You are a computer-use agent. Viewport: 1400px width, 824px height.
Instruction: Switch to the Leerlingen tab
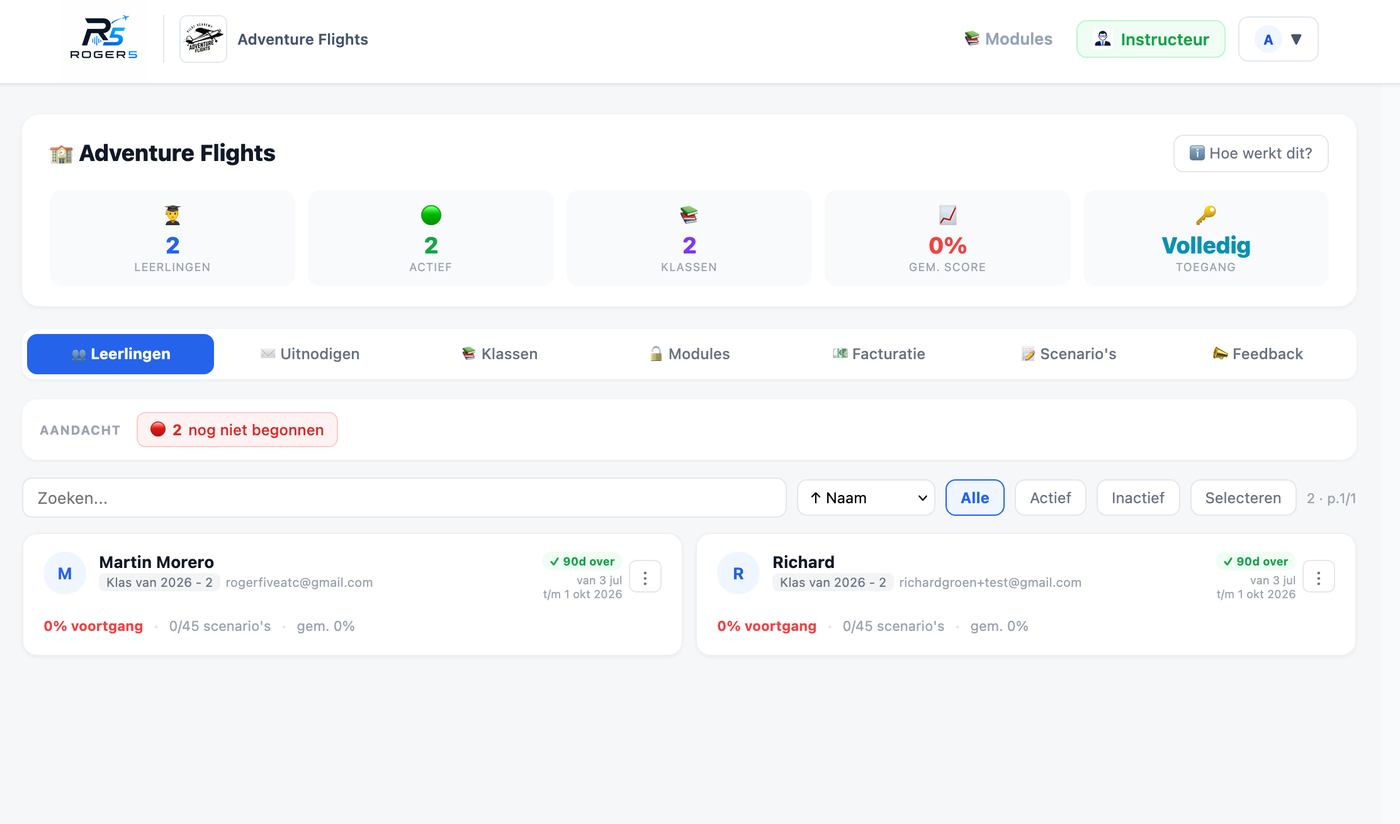point(120,354)
